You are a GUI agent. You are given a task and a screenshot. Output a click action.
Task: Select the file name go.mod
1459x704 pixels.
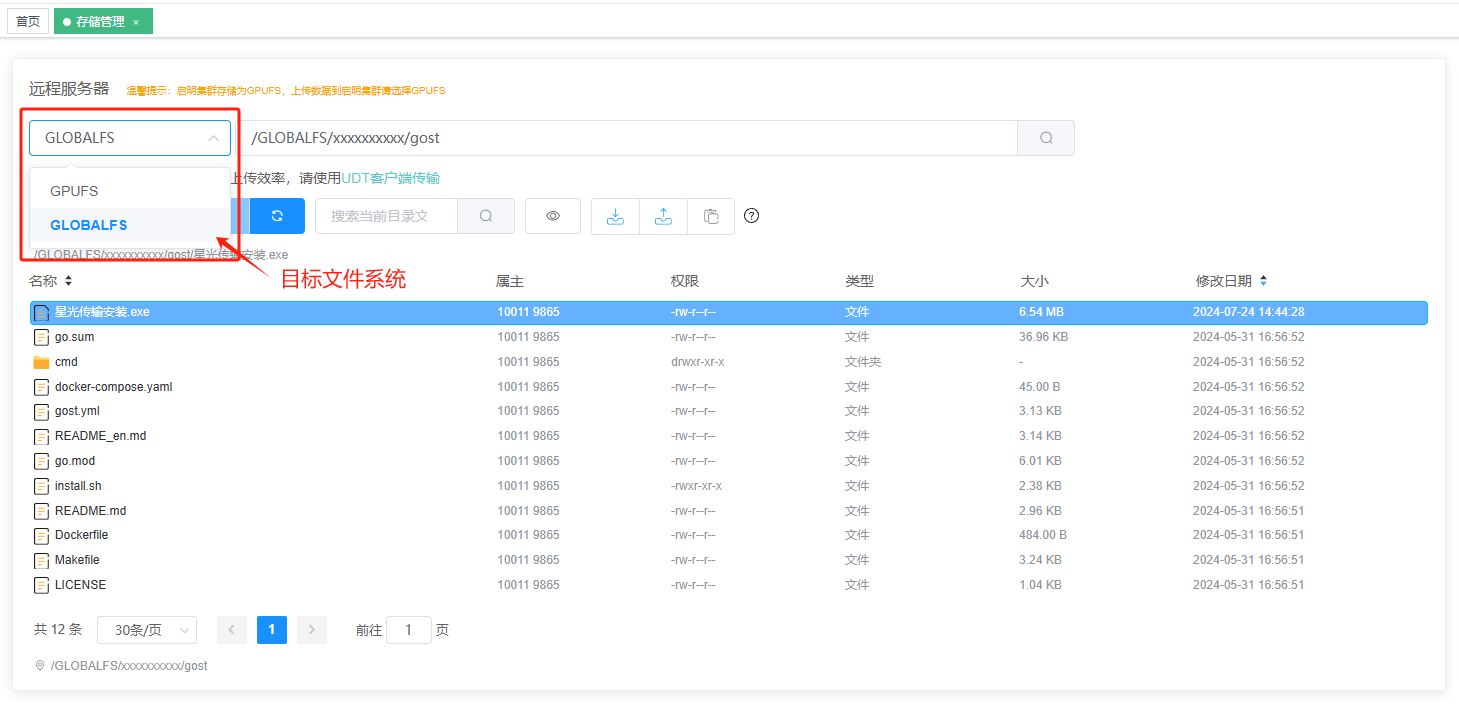click(x=75, y=461)
